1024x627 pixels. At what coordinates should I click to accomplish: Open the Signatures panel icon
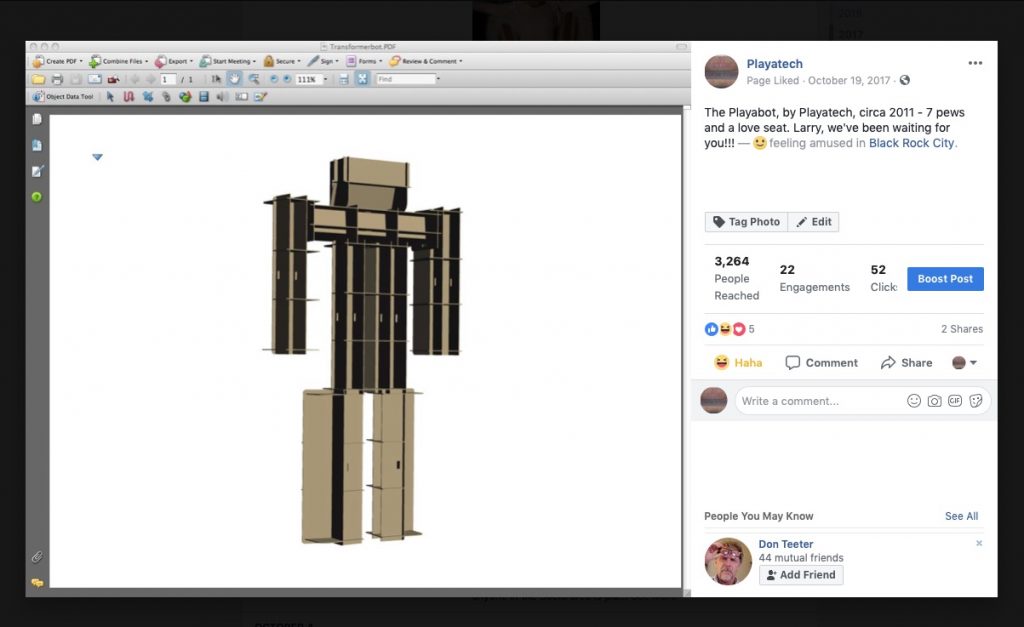[37, 171]
